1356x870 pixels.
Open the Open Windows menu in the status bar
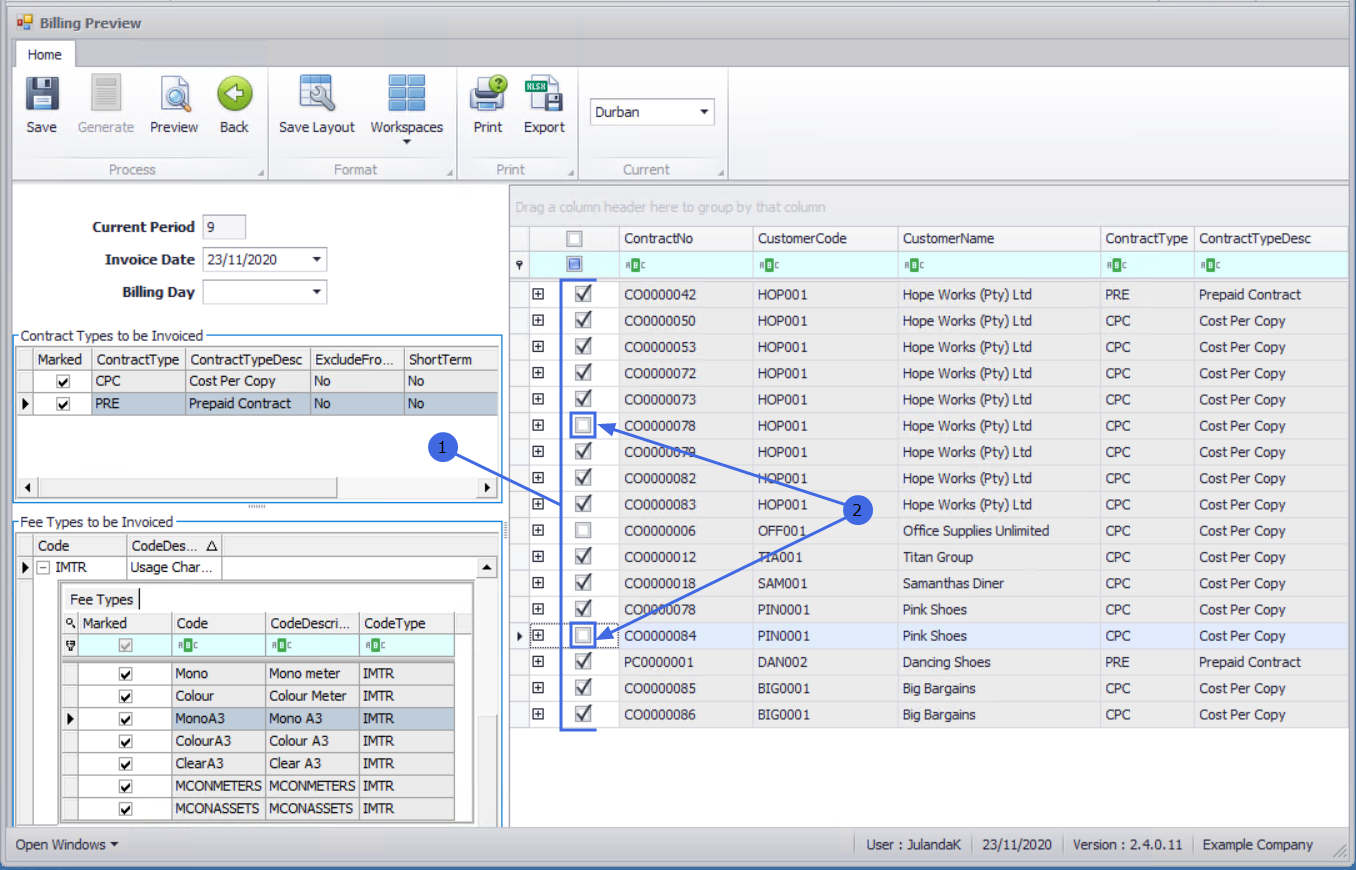coord(66,845)
